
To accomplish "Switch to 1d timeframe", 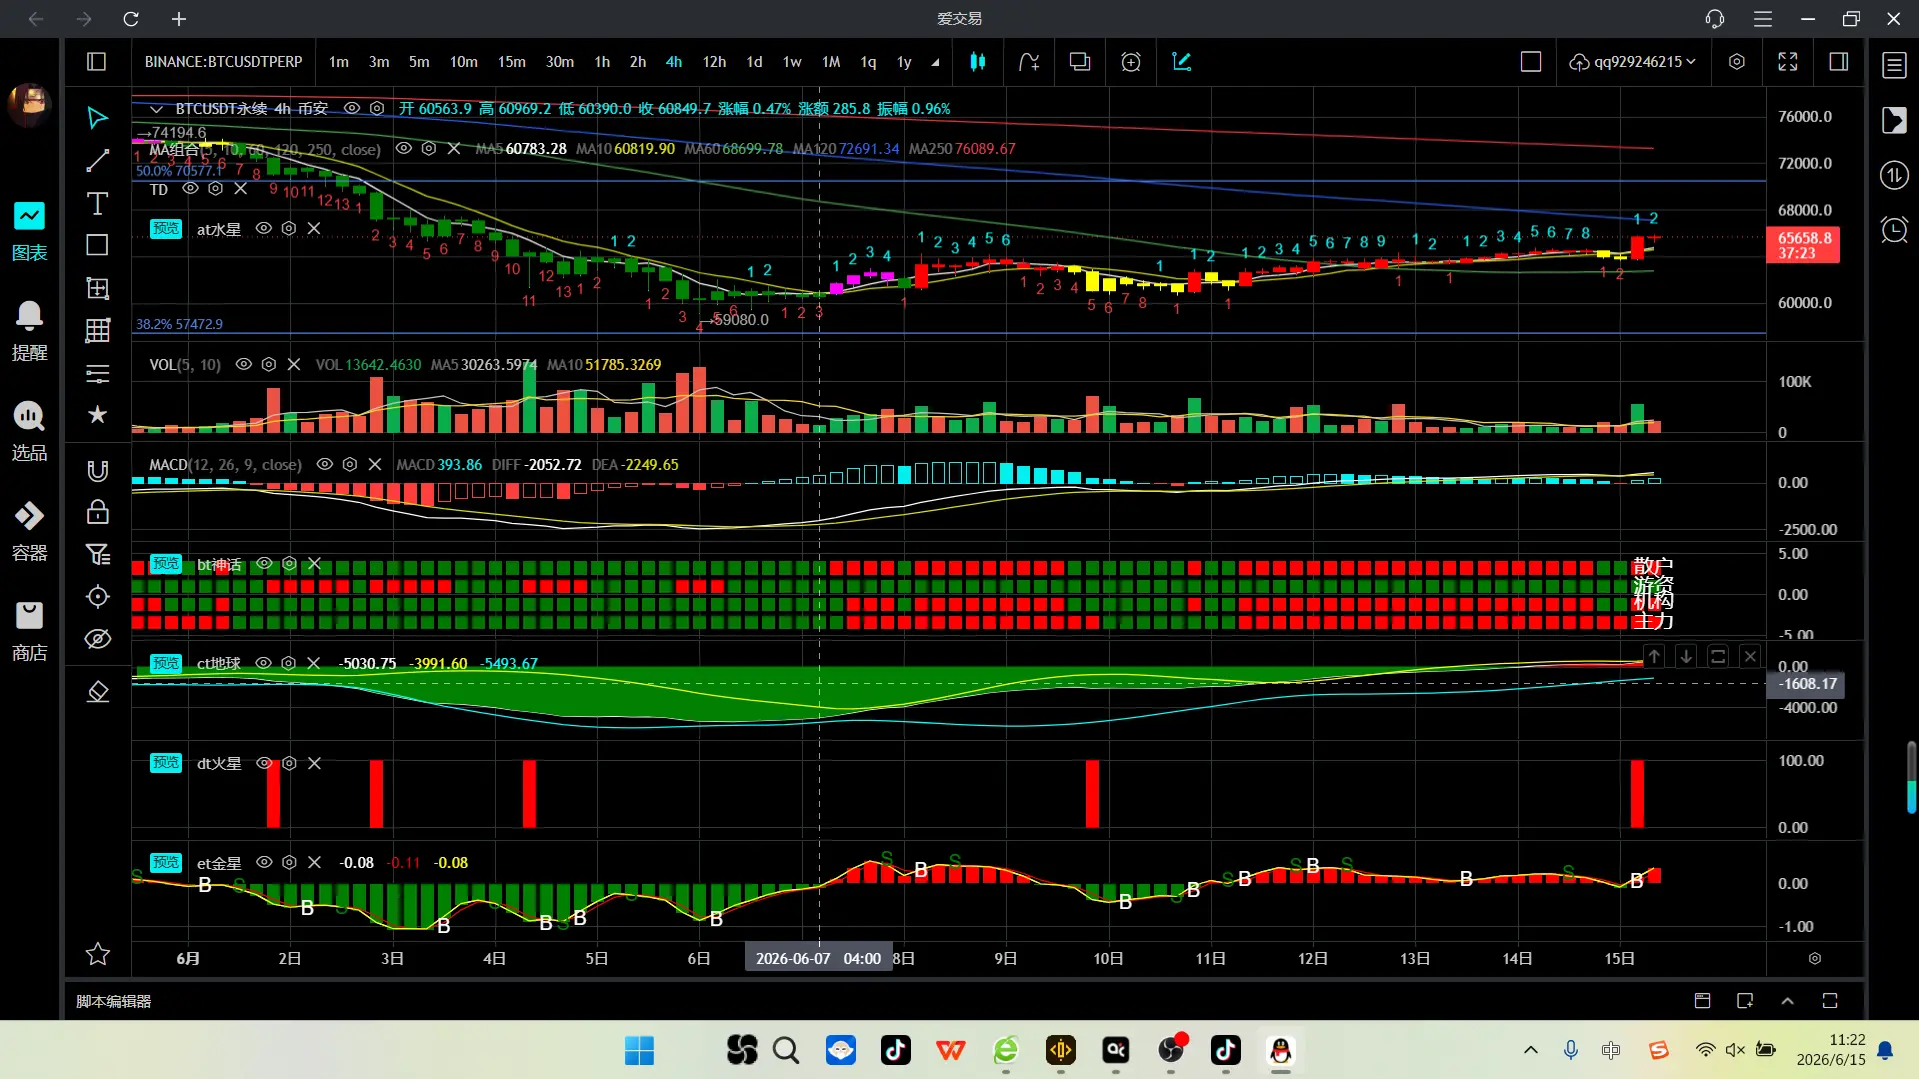I will [x=754, y=62].
